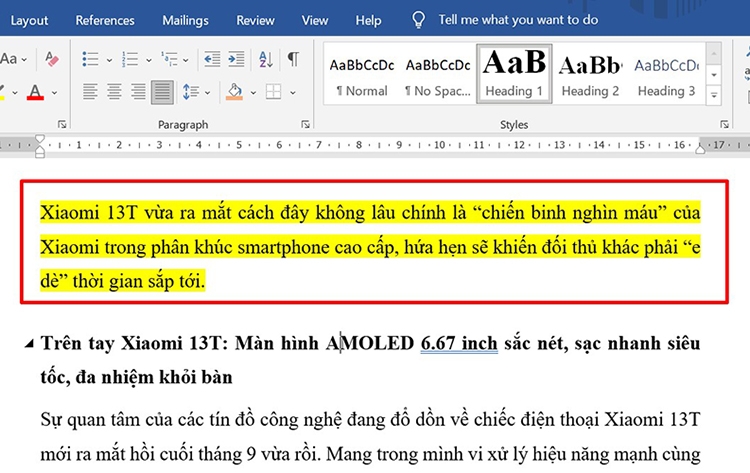
Task: Open the Layout tab
Action: (29, 20)
